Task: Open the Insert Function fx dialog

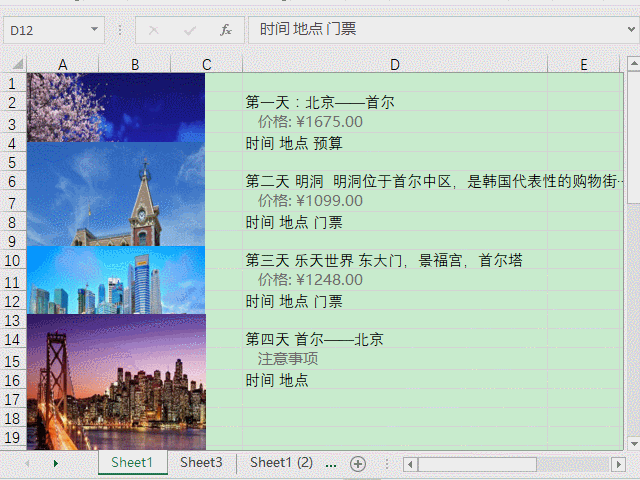Action: click(226, 30)
